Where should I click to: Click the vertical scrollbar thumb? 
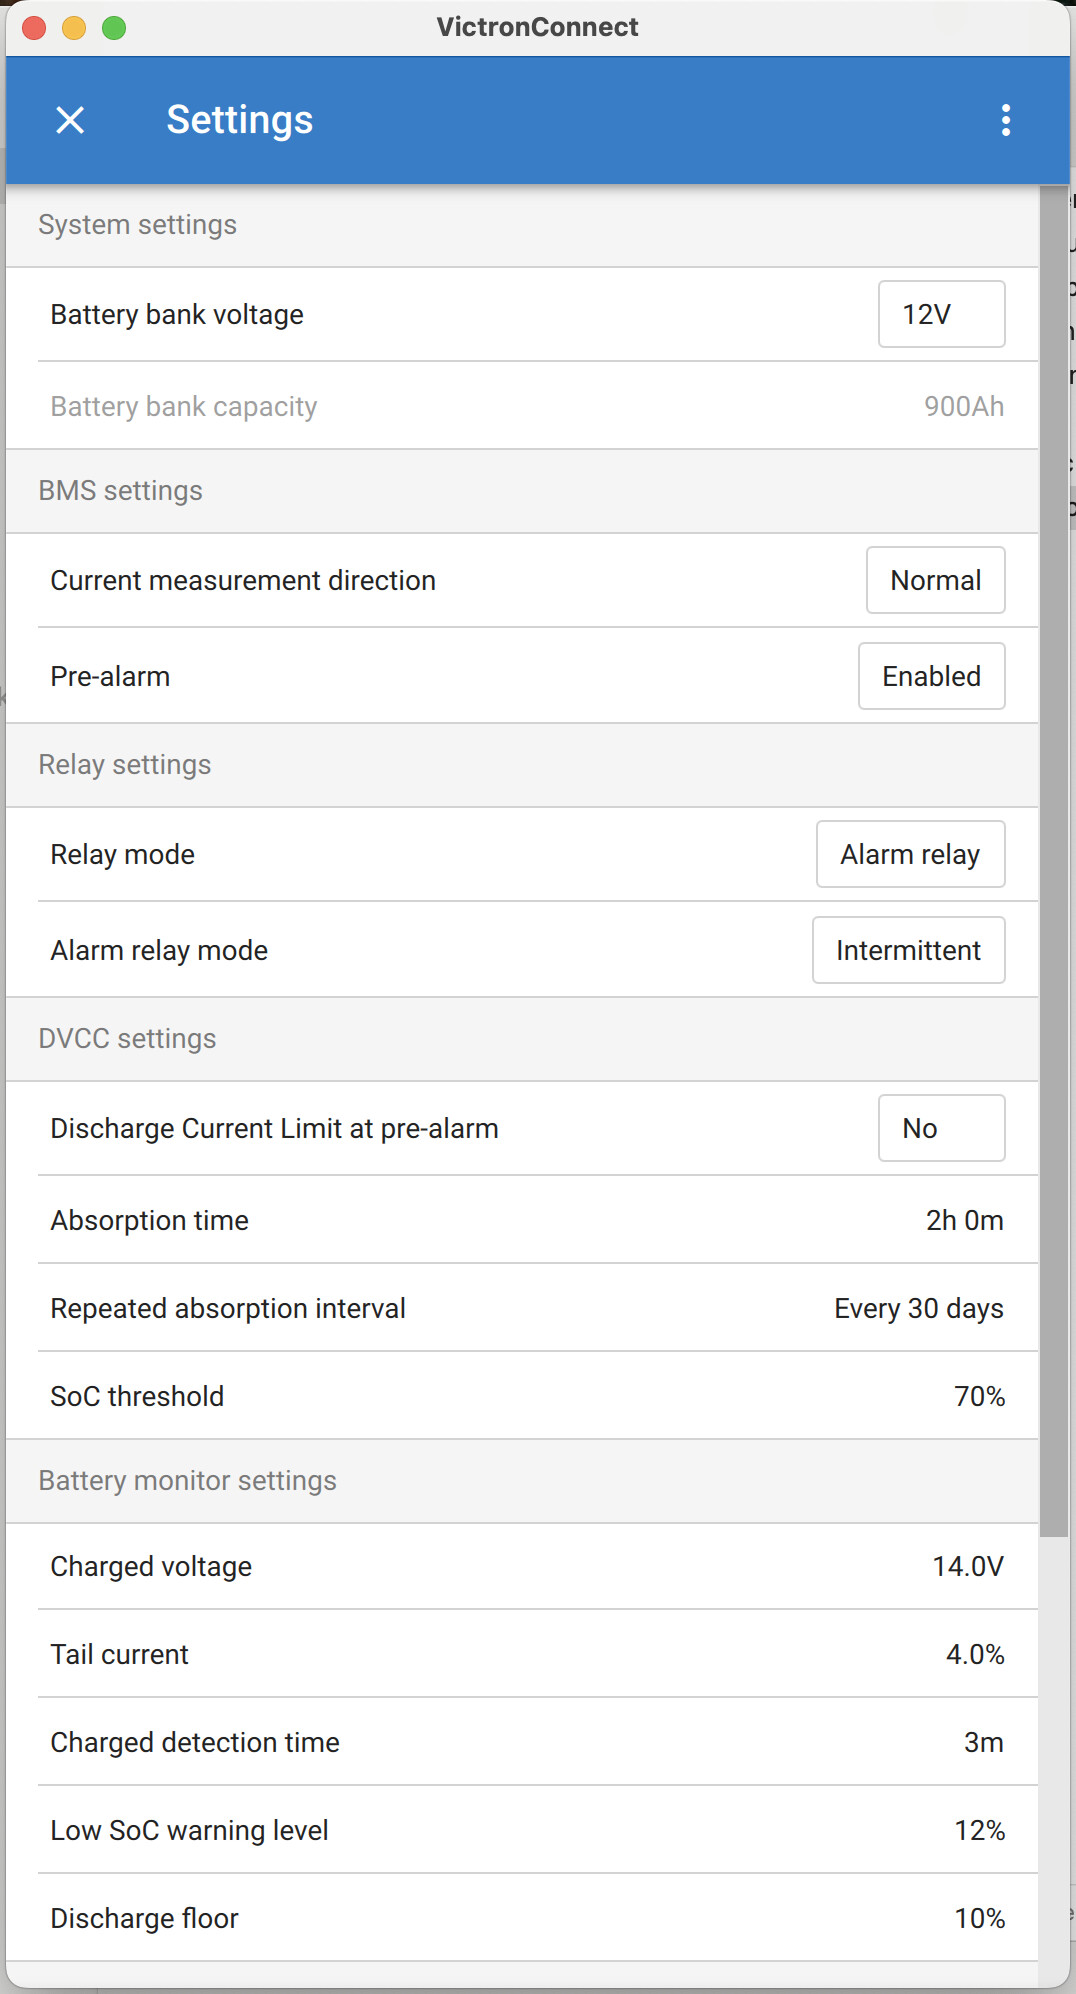click(1054, 861)
